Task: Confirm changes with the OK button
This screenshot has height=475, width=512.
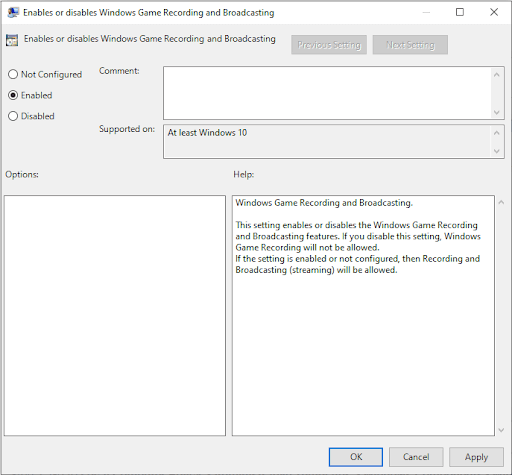Action: tap(356, 457)
